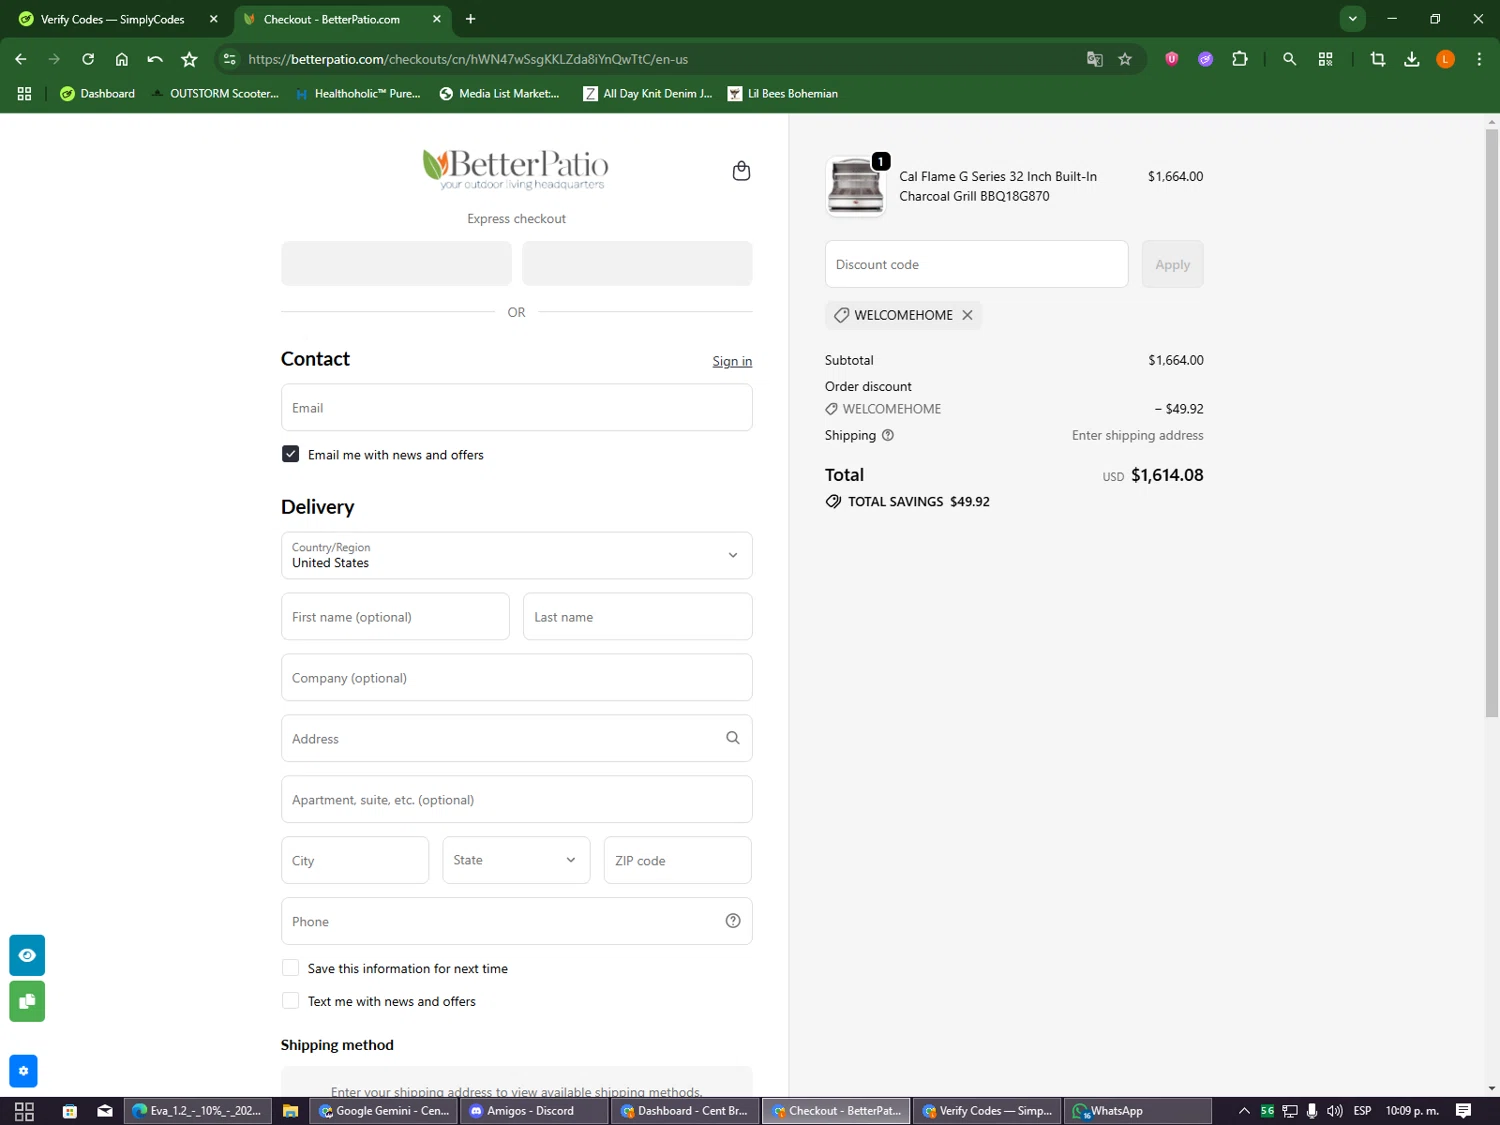Remove the WELCOMEHOME discount tag
1500x1125 pixels.
[x=967, y=315]
